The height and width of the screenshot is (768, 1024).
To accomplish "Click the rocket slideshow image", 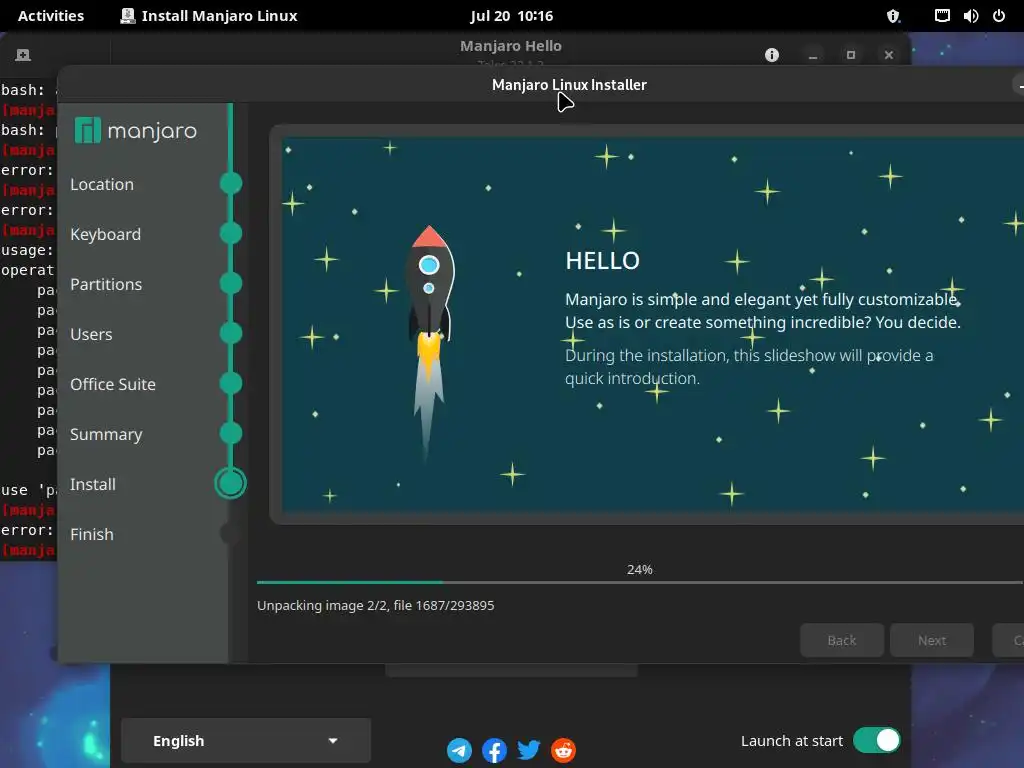I will (430, 343).
